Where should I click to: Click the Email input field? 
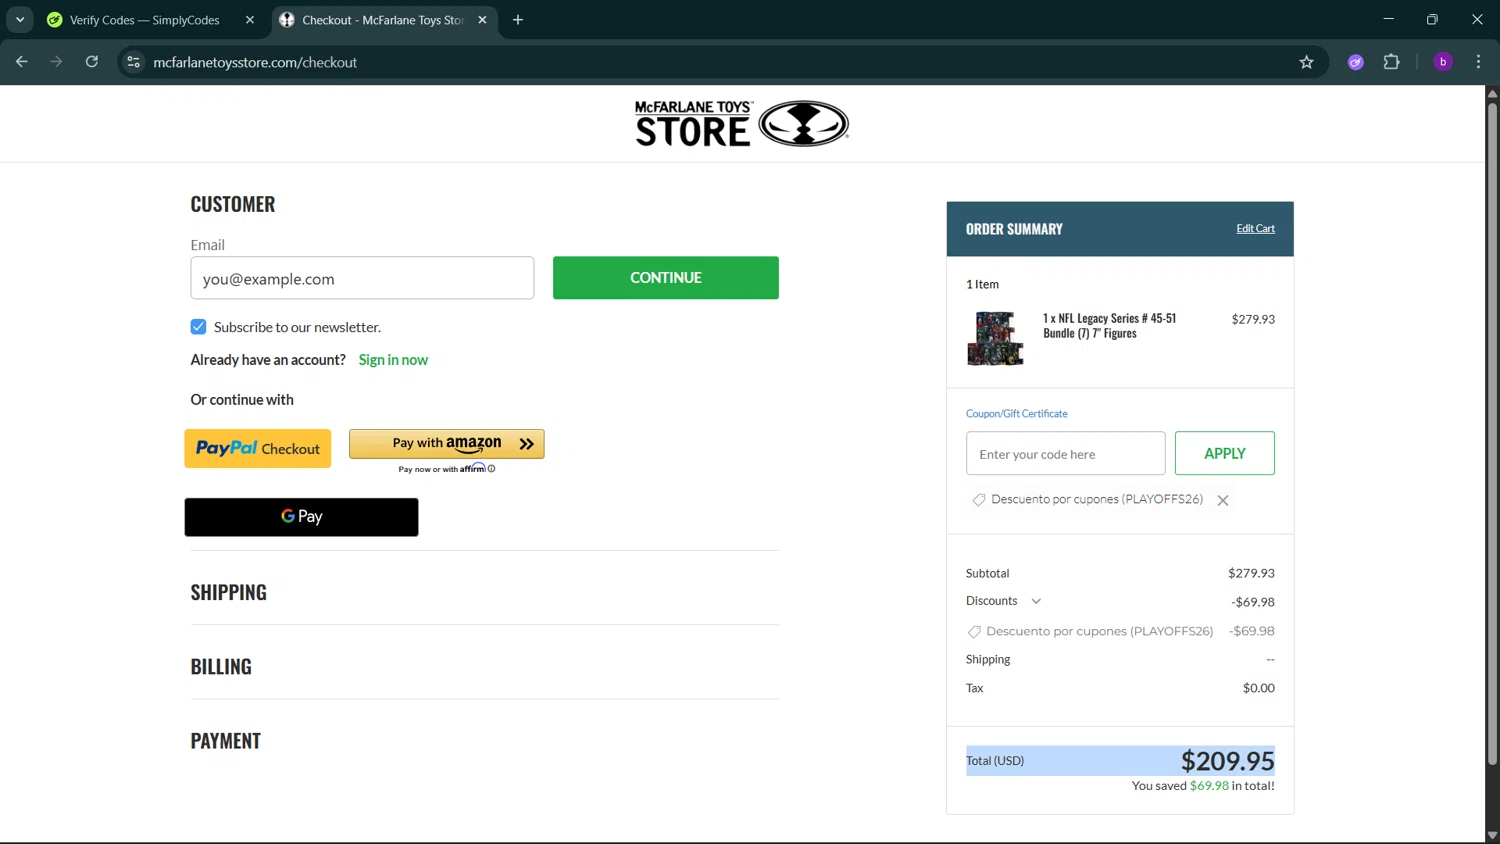click(x=362, y=278)
